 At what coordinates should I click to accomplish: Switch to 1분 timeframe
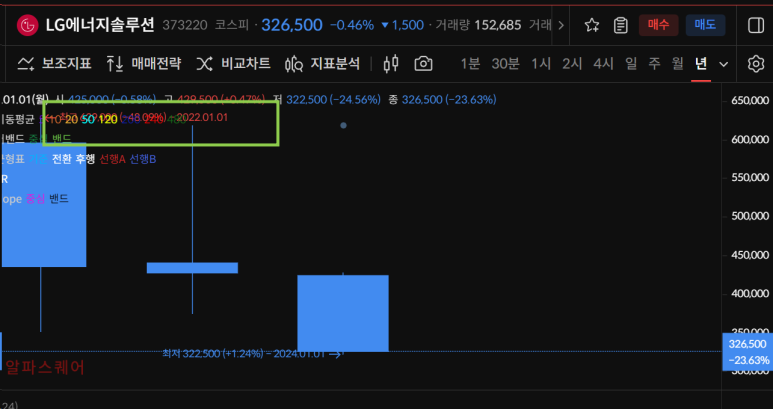coord(470,64)
